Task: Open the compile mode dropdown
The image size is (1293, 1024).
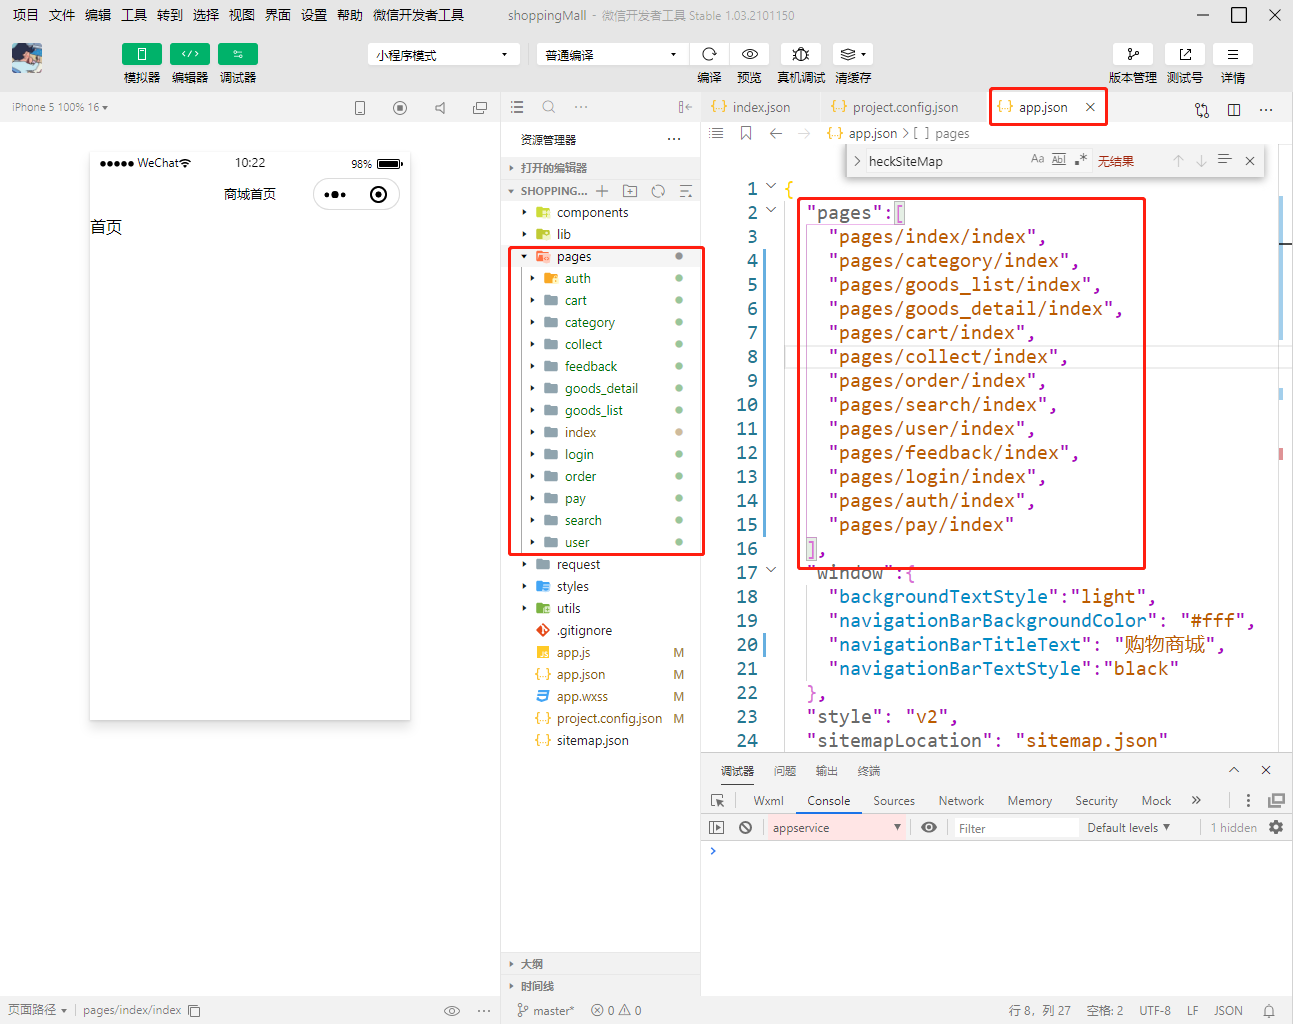Action: pos(611,54)
